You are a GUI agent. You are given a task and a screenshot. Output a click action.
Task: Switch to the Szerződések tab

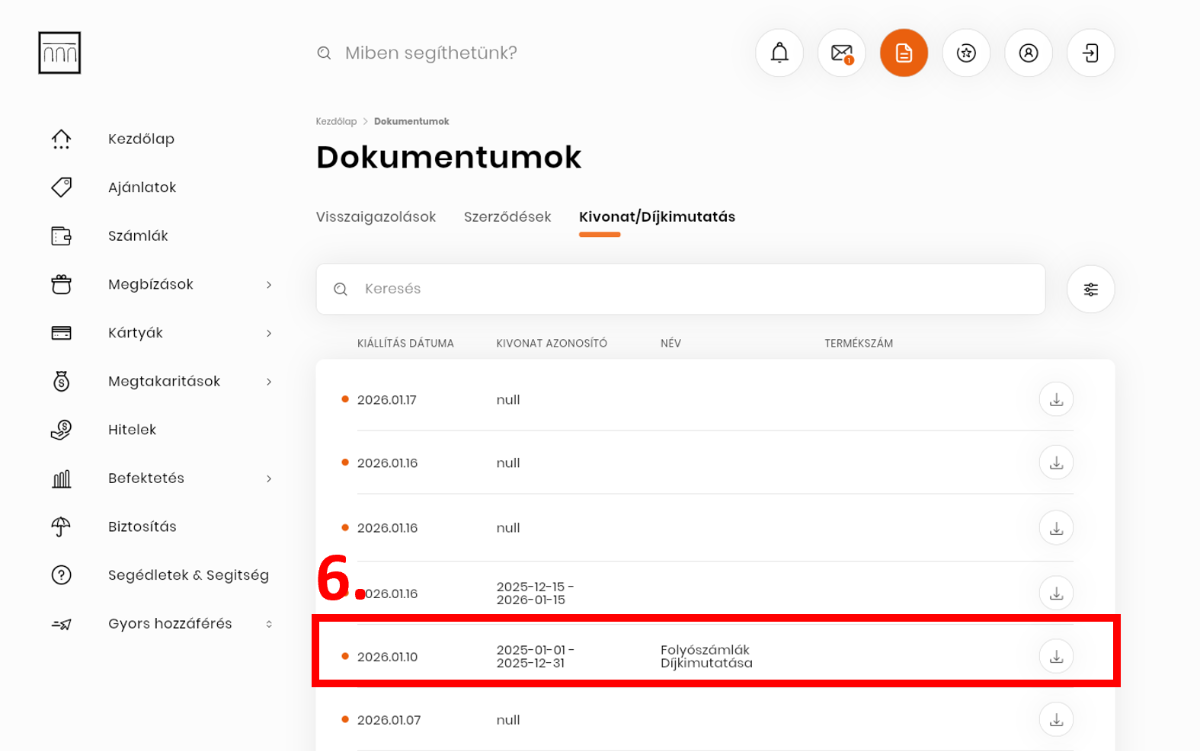point(508,217)
